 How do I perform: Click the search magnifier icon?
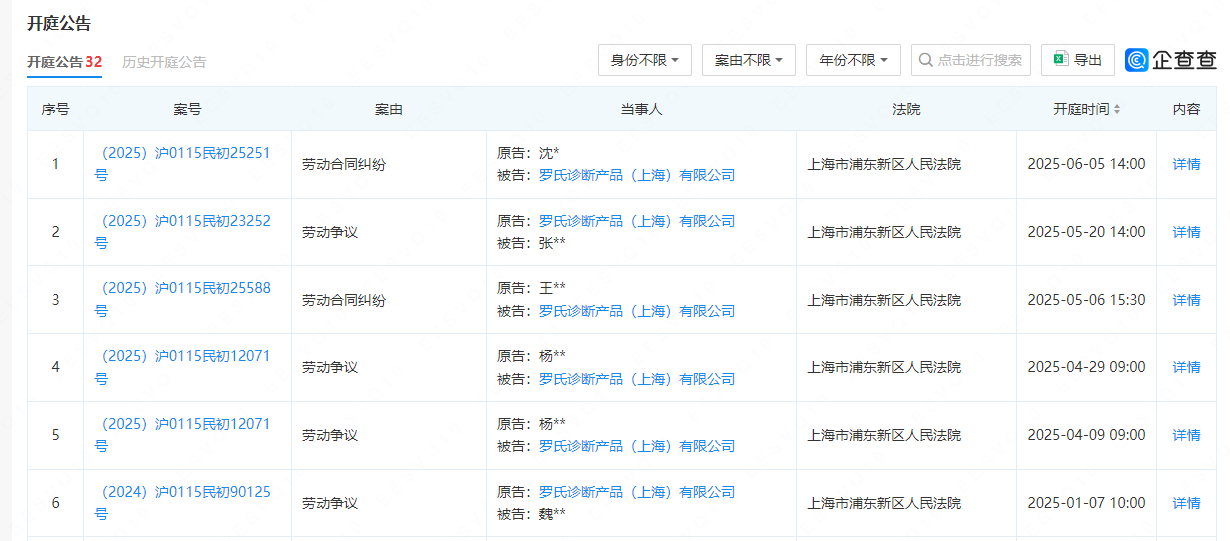tap(925, 60)
